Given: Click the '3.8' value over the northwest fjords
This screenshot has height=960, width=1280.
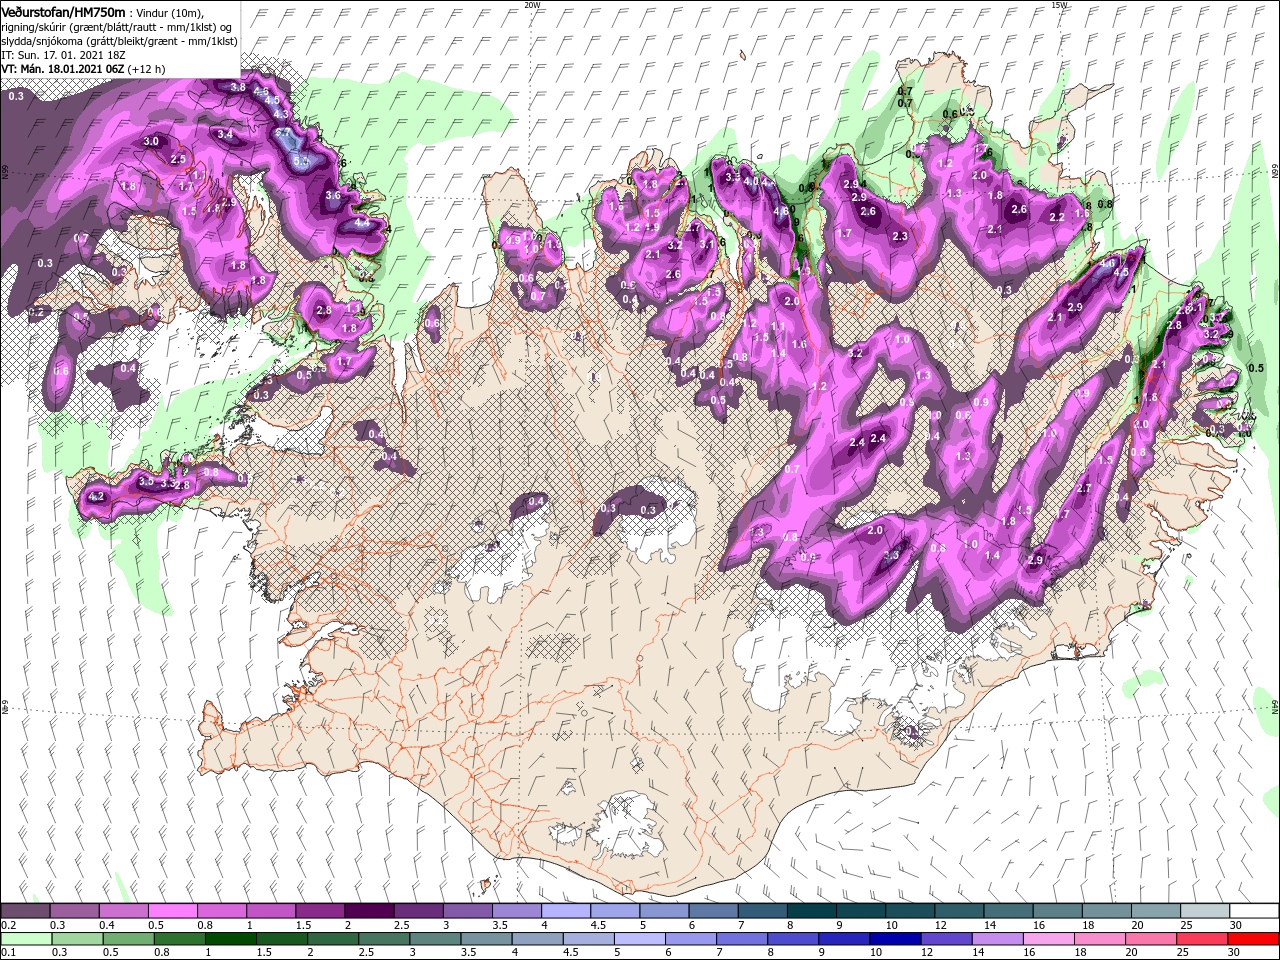Looking at the screenshot, I should point(238,87).
